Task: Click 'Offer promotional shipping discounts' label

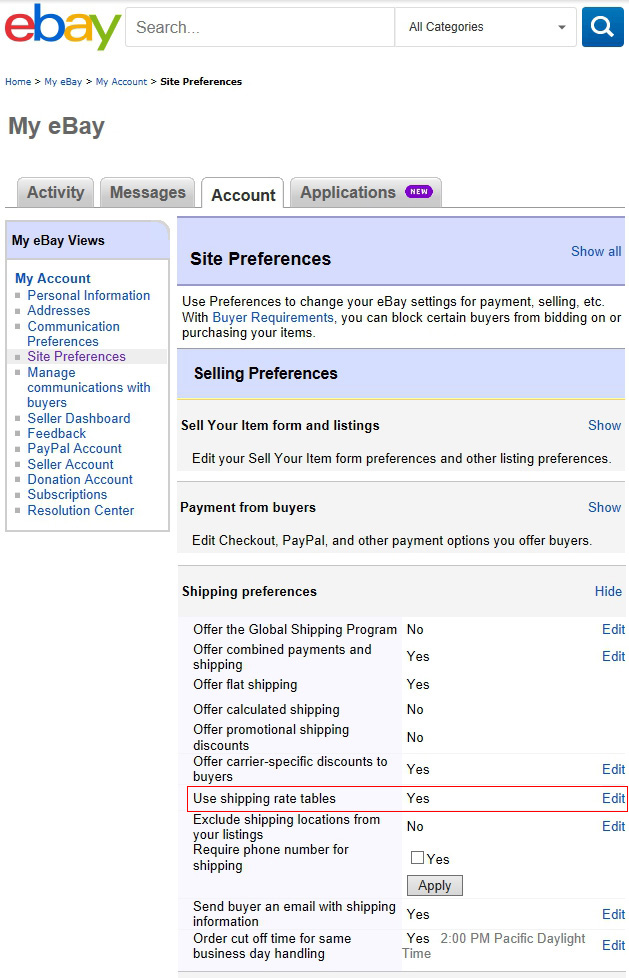Action: 271,737
